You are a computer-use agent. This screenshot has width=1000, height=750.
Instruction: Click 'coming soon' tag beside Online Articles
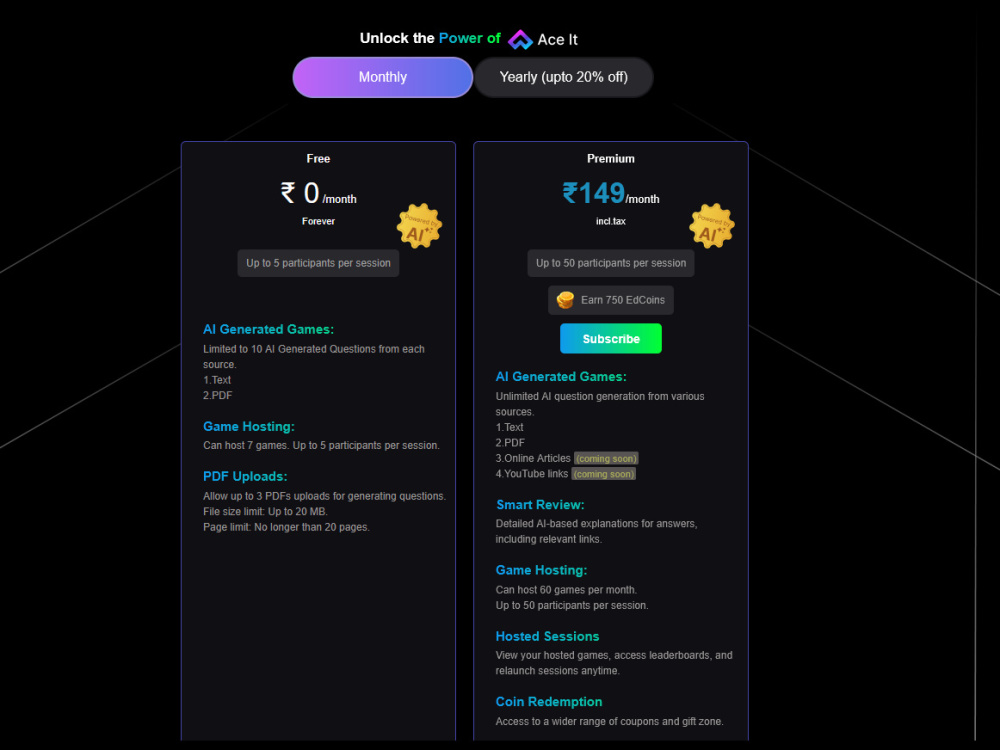(607, 459)
